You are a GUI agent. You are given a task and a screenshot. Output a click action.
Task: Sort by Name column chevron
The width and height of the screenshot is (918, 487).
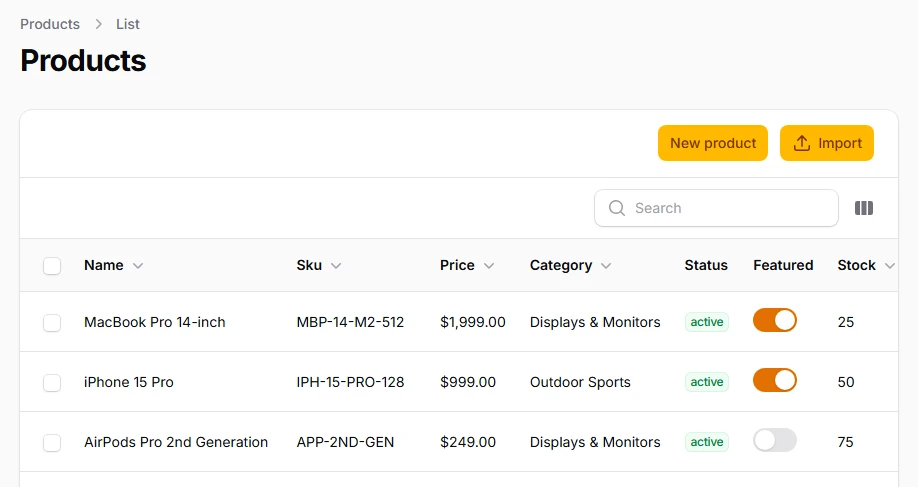pos(138,266)
